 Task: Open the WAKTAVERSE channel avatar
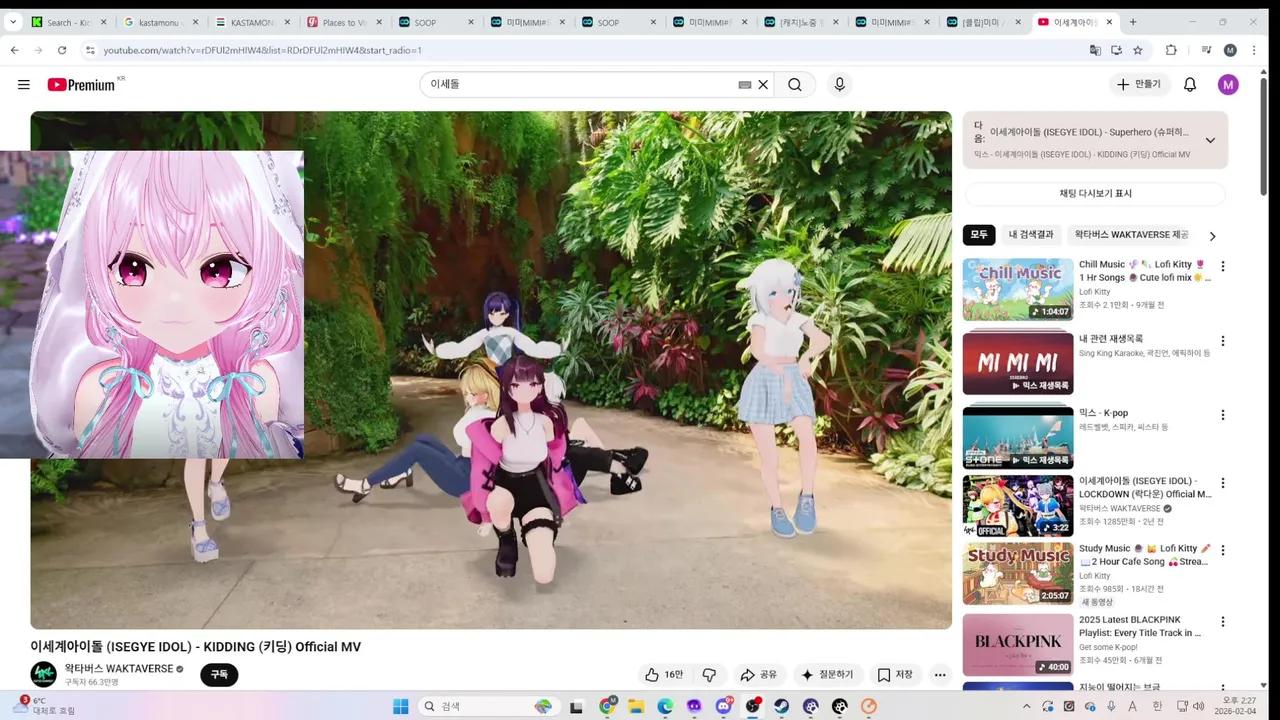[x=43, y=674]
